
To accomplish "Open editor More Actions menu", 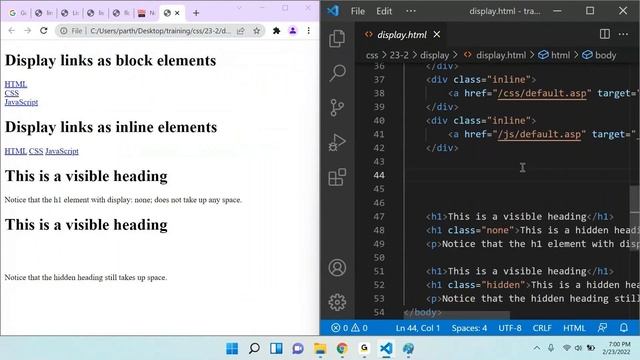I will point(623,34).
